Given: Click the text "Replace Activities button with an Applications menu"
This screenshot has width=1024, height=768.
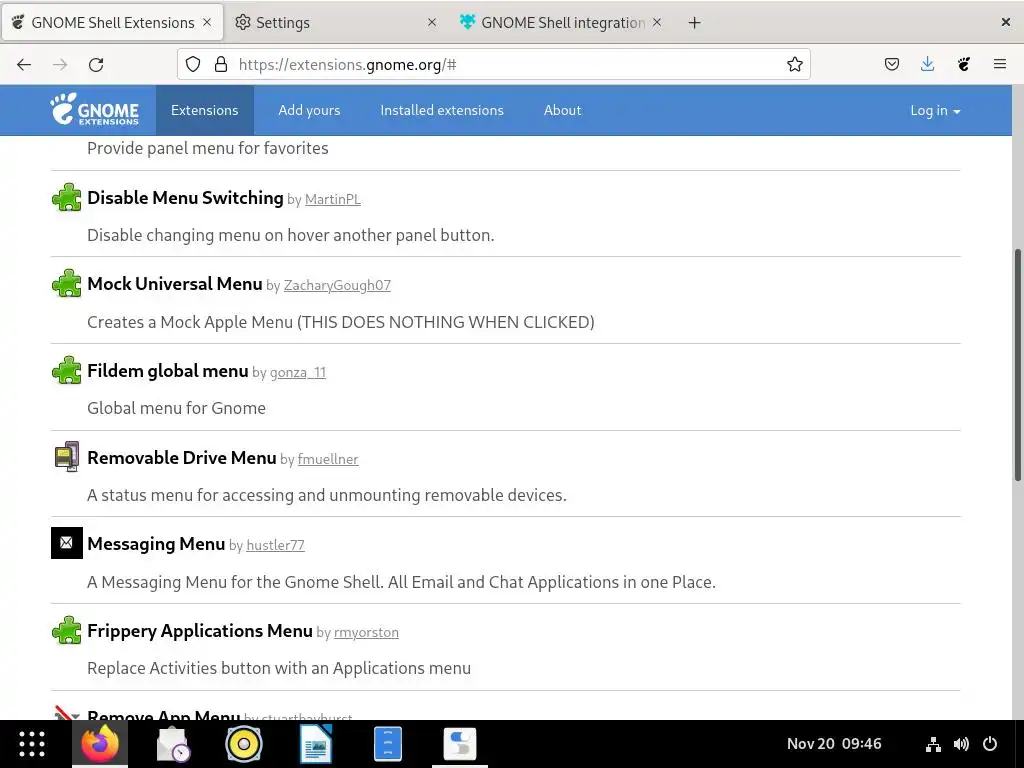Looking at the screenshot, I should click(279, 668).
